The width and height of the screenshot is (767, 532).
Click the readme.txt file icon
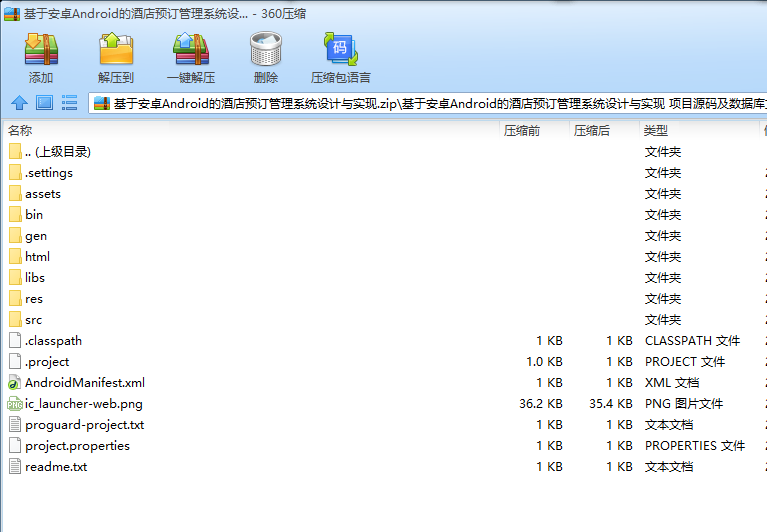coord(15,466)
